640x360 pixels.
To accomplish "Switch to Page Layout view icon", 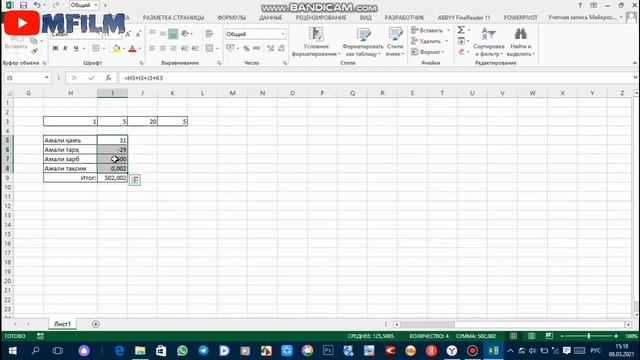I will 531,336.
